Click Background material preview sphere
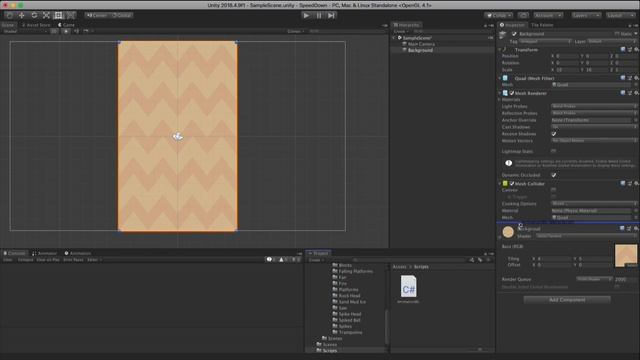Image resolution: width=640 pixels, height=360 pixels. pos(508,232)
